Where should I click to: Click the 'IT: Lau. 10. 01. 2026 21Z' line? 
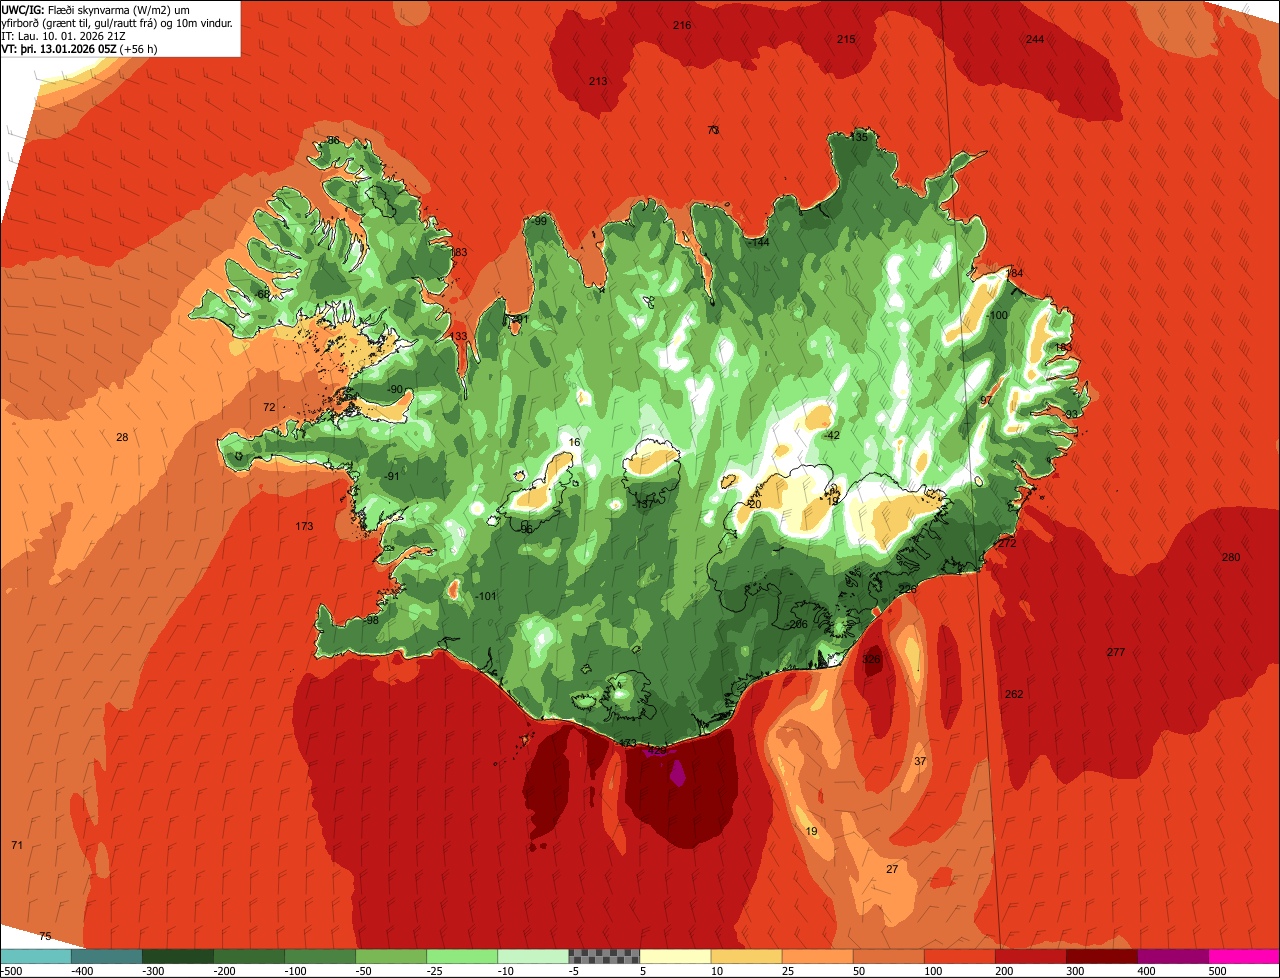pyautogui.click(x=63, y=36)
